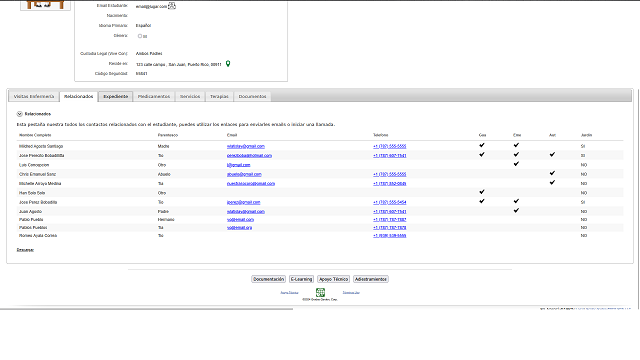The height and width of the screenshot is (360, 640).
Task: Click the first-column checkmark in Han Solo Solo row
Action: (482, 192)
